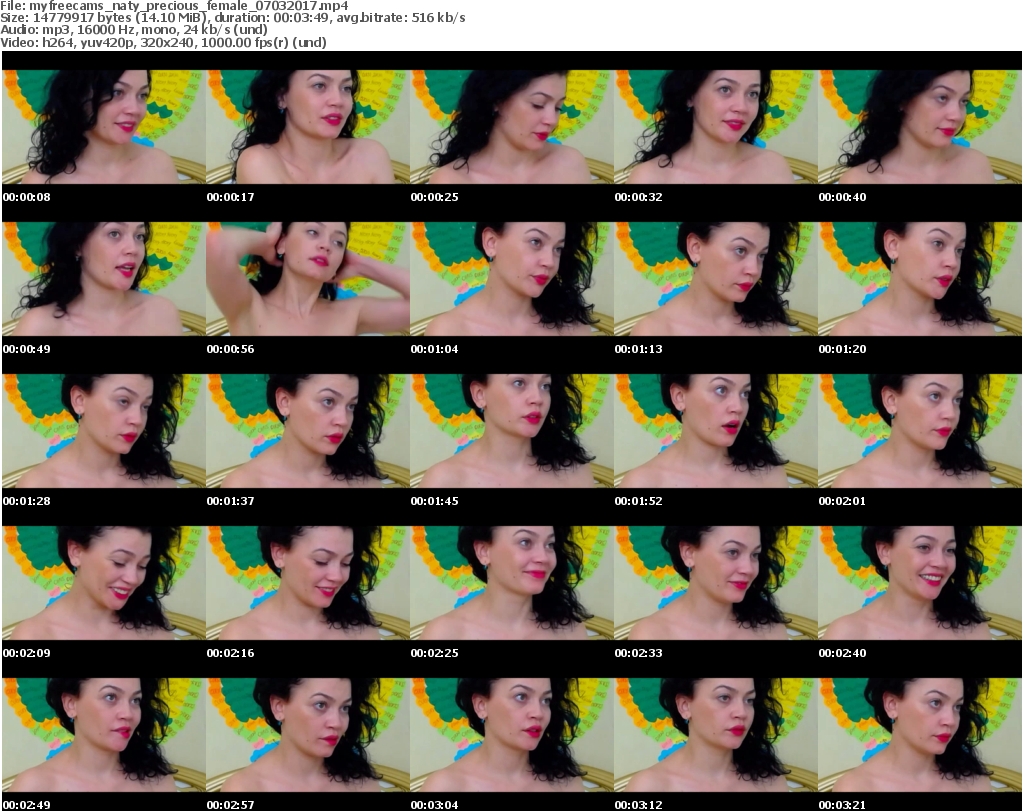Screen dimensions: 1024x811
Task: Click the thumbnail timestamped 00:00:08
Action: pos(104,127)
